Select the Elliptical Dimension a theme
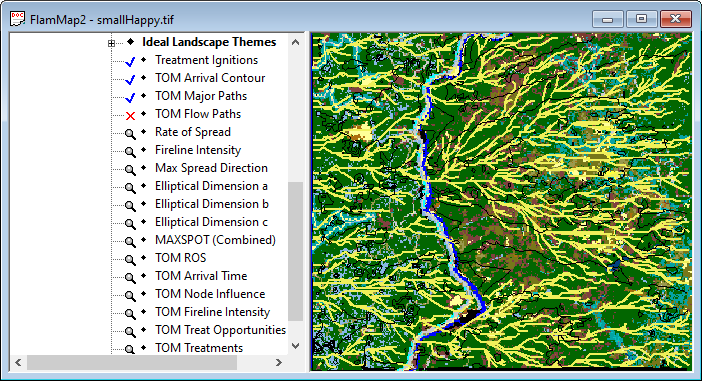 (211, 186)
